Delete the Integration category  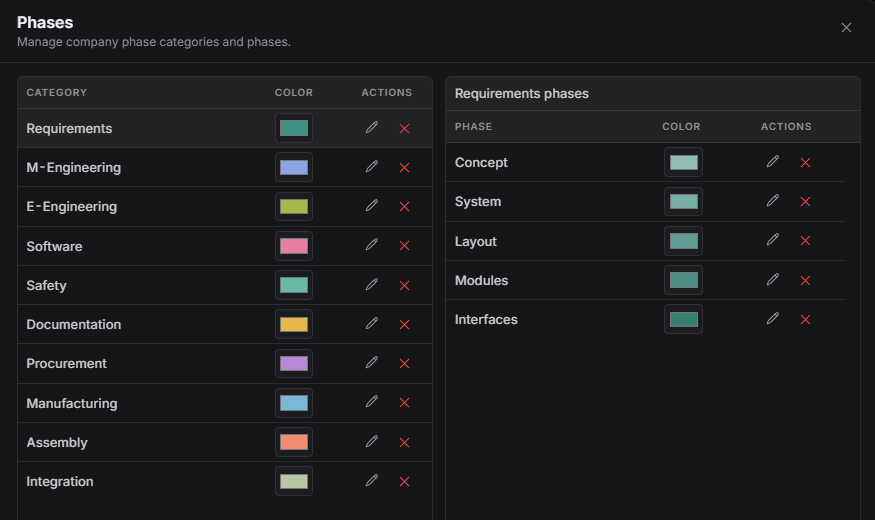pos(405,482)
